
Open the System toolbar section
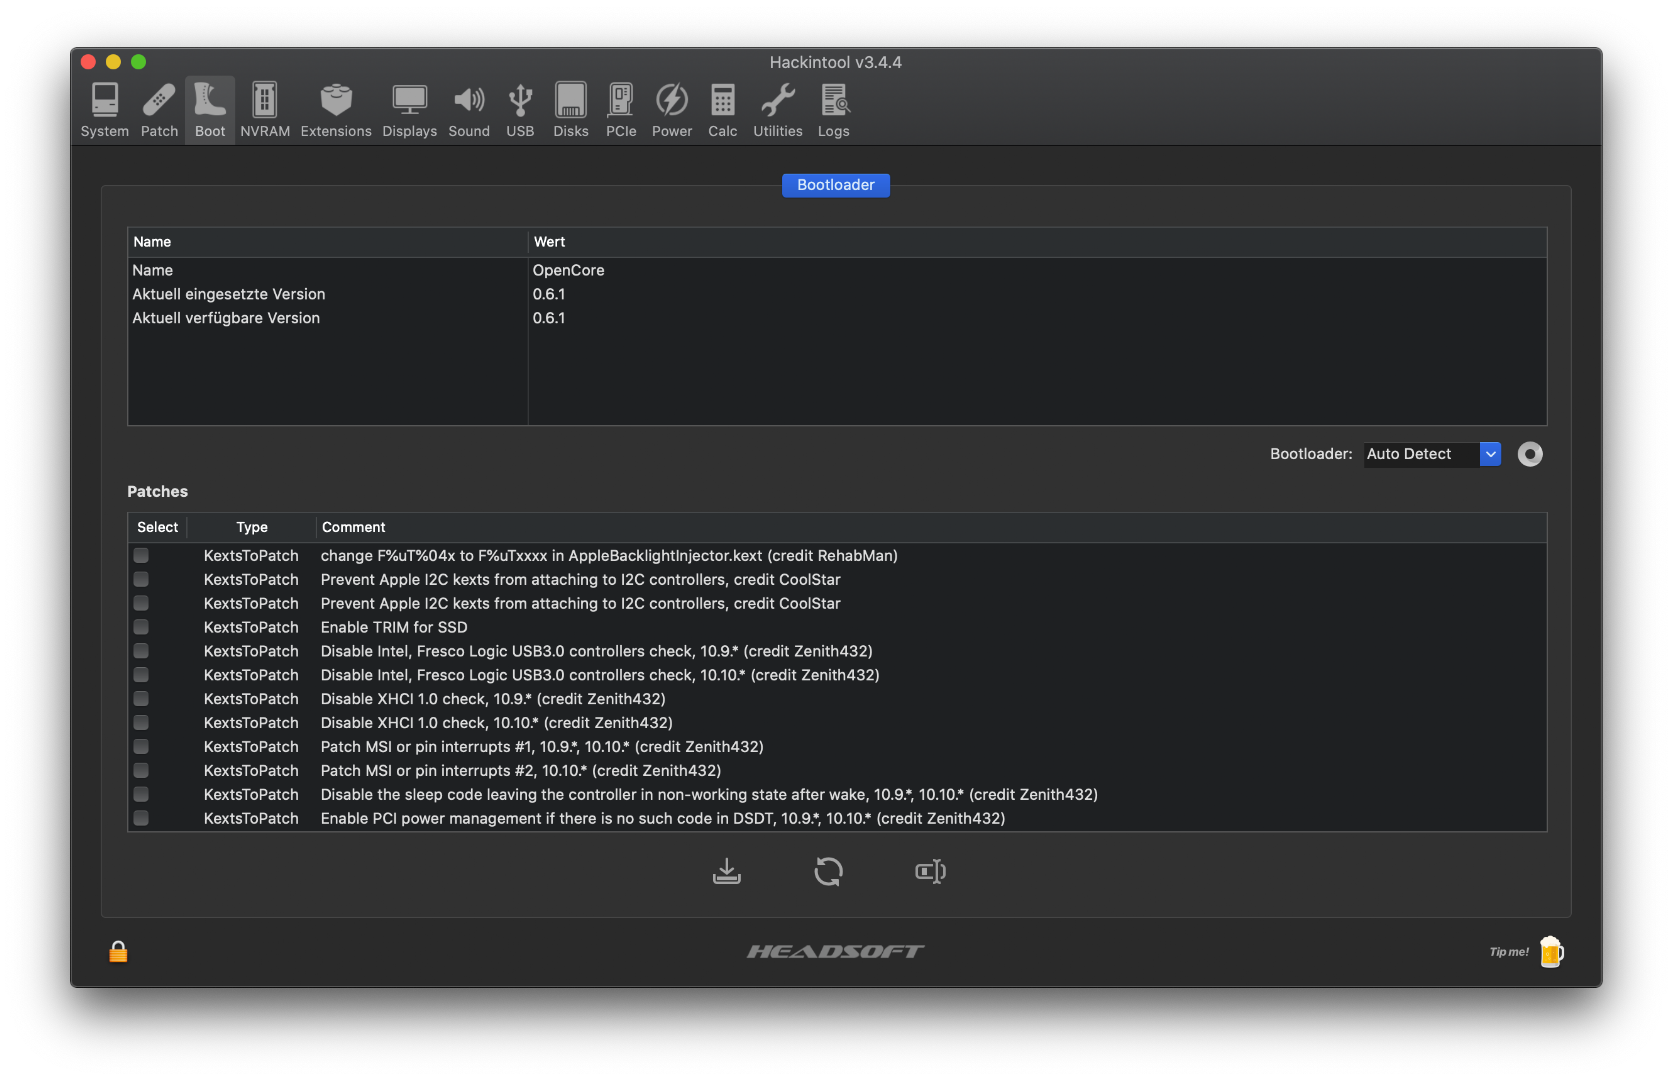[105, 109]
